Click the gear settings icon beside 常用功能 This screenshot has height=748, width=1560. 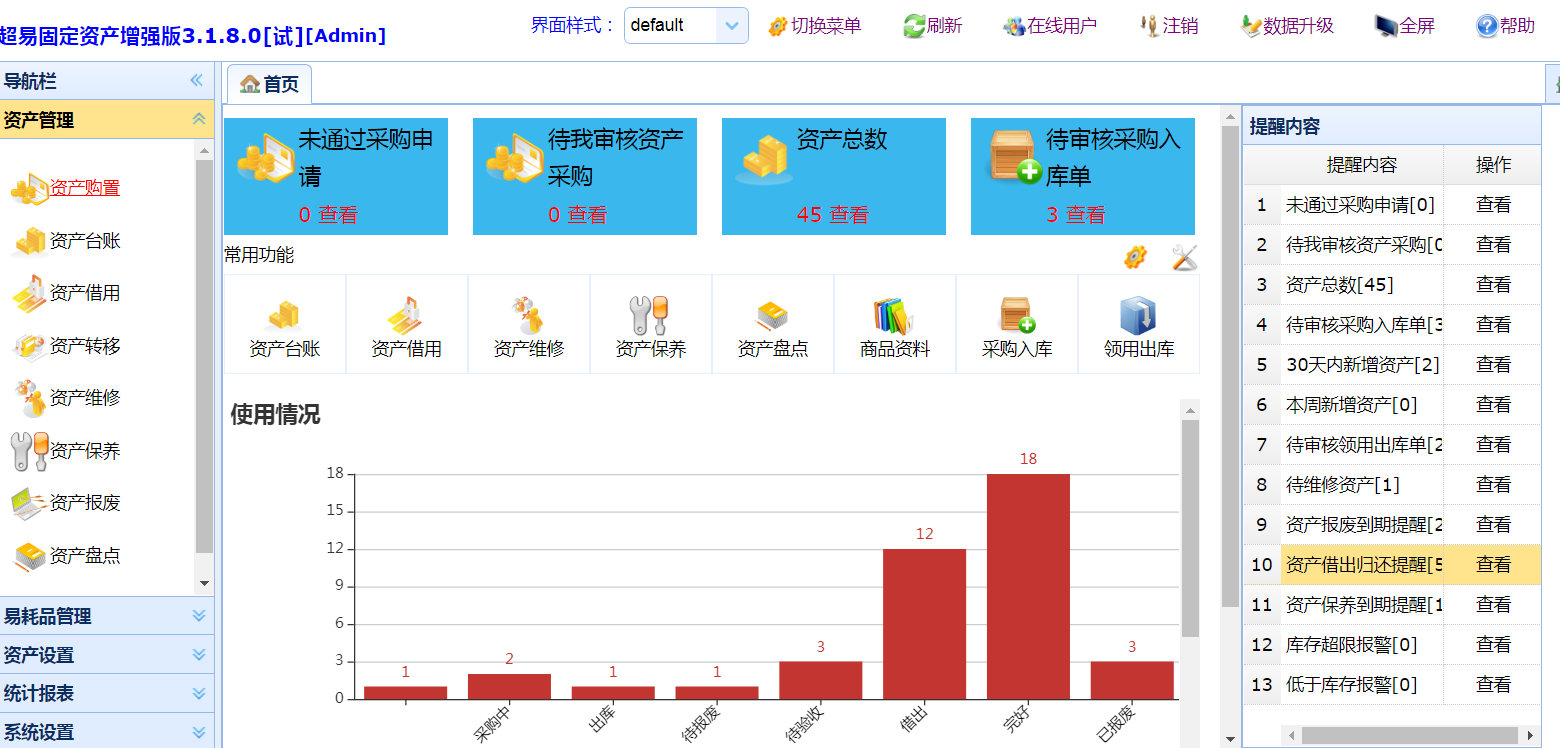point(1135,257)
